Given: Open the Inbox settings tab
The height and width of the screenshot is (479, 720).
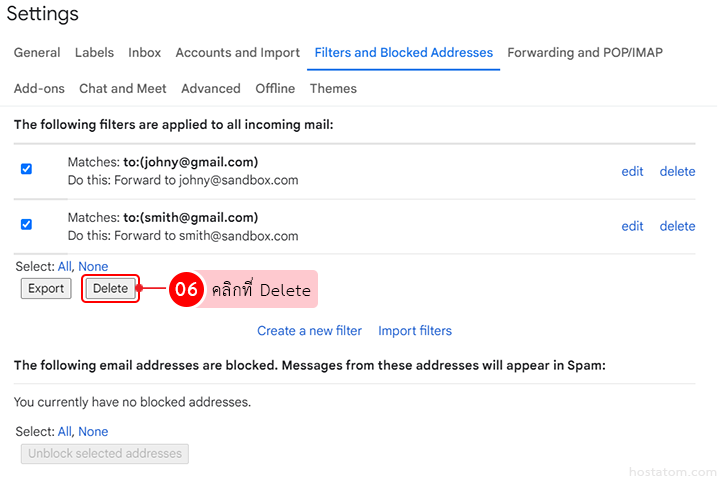Looking at the screenshot, I should click(145, 53).
